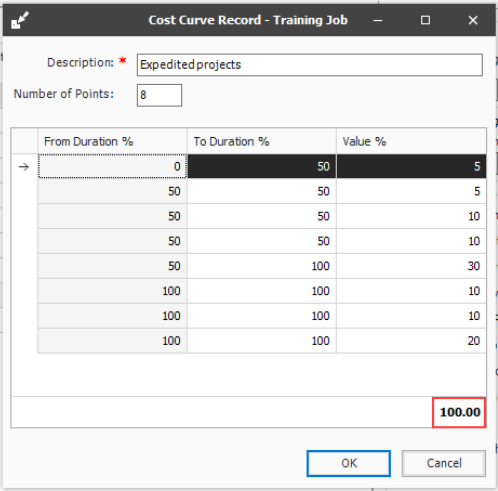The width and height of the screenshot is (498, 491).
Task: Click the row indicator arrow on the first row
Action: click(24, 166)
